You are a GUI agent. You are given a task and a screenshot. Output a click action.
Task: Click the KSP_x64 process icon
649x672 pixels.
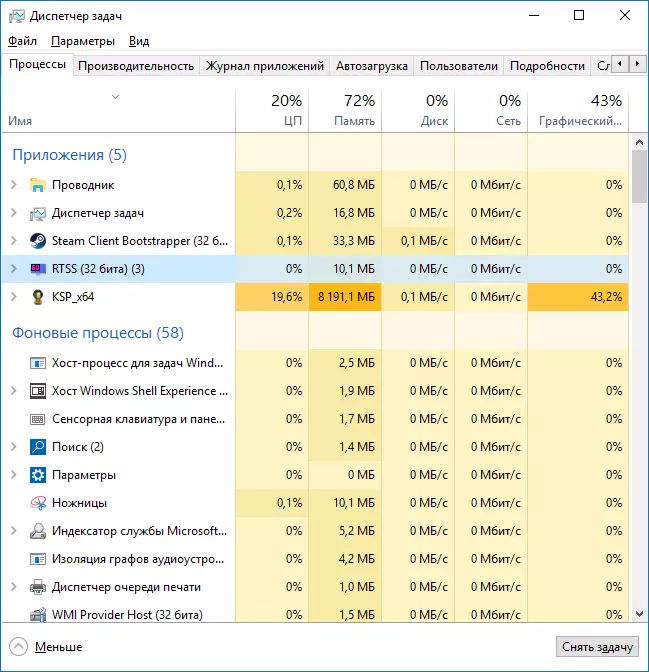click(38, 297)
